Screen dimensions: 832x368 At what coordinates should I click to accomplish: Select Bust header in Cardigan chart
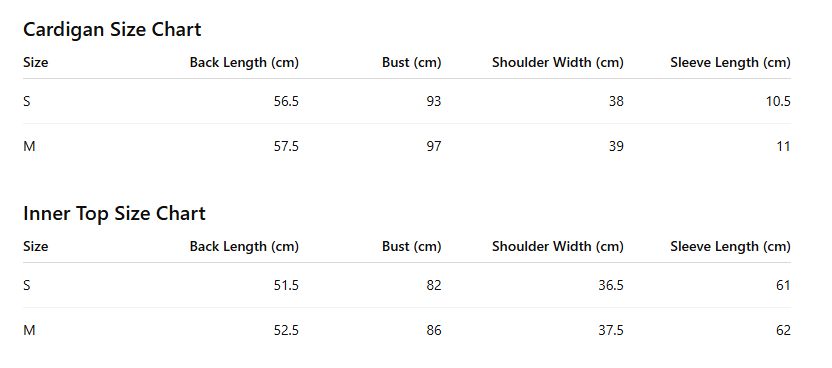(x=412, y=63)
